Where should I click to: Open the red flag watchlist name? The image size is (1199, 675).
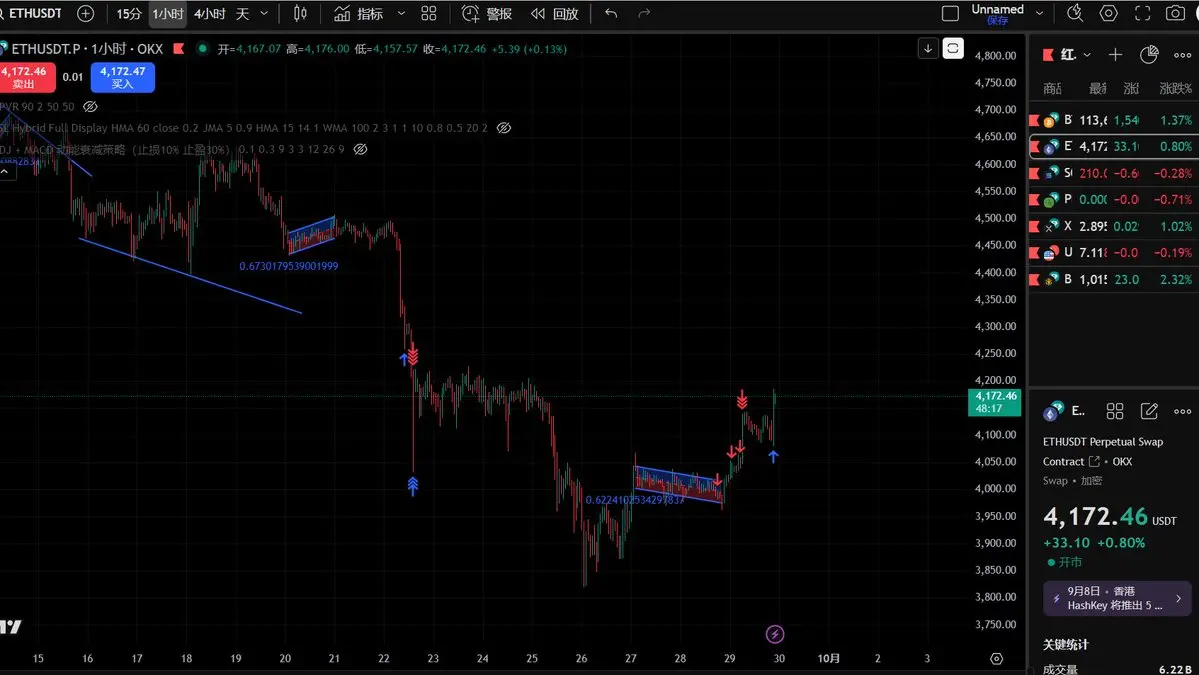(1061, 55)
